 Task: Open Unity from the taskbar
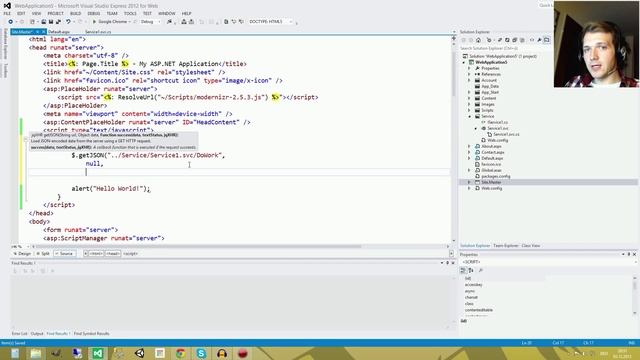point(139,353)
